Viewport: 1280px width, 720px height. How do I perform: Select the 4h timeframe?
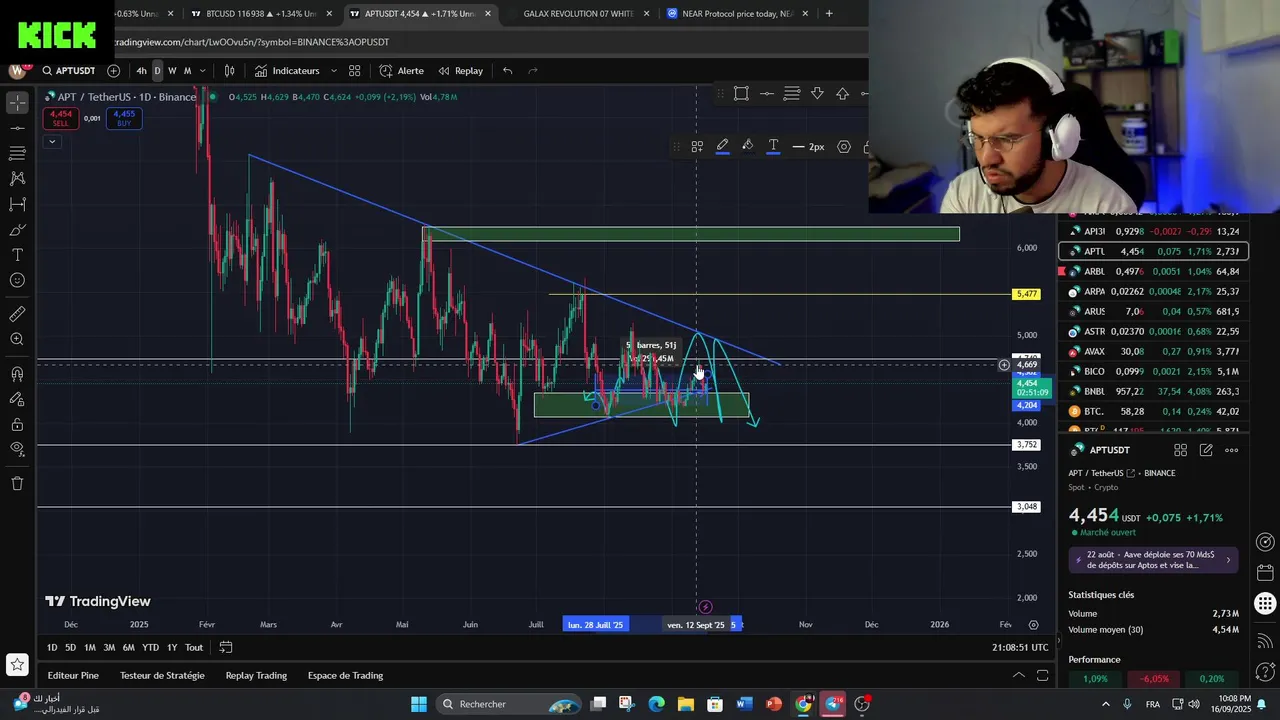141,71
